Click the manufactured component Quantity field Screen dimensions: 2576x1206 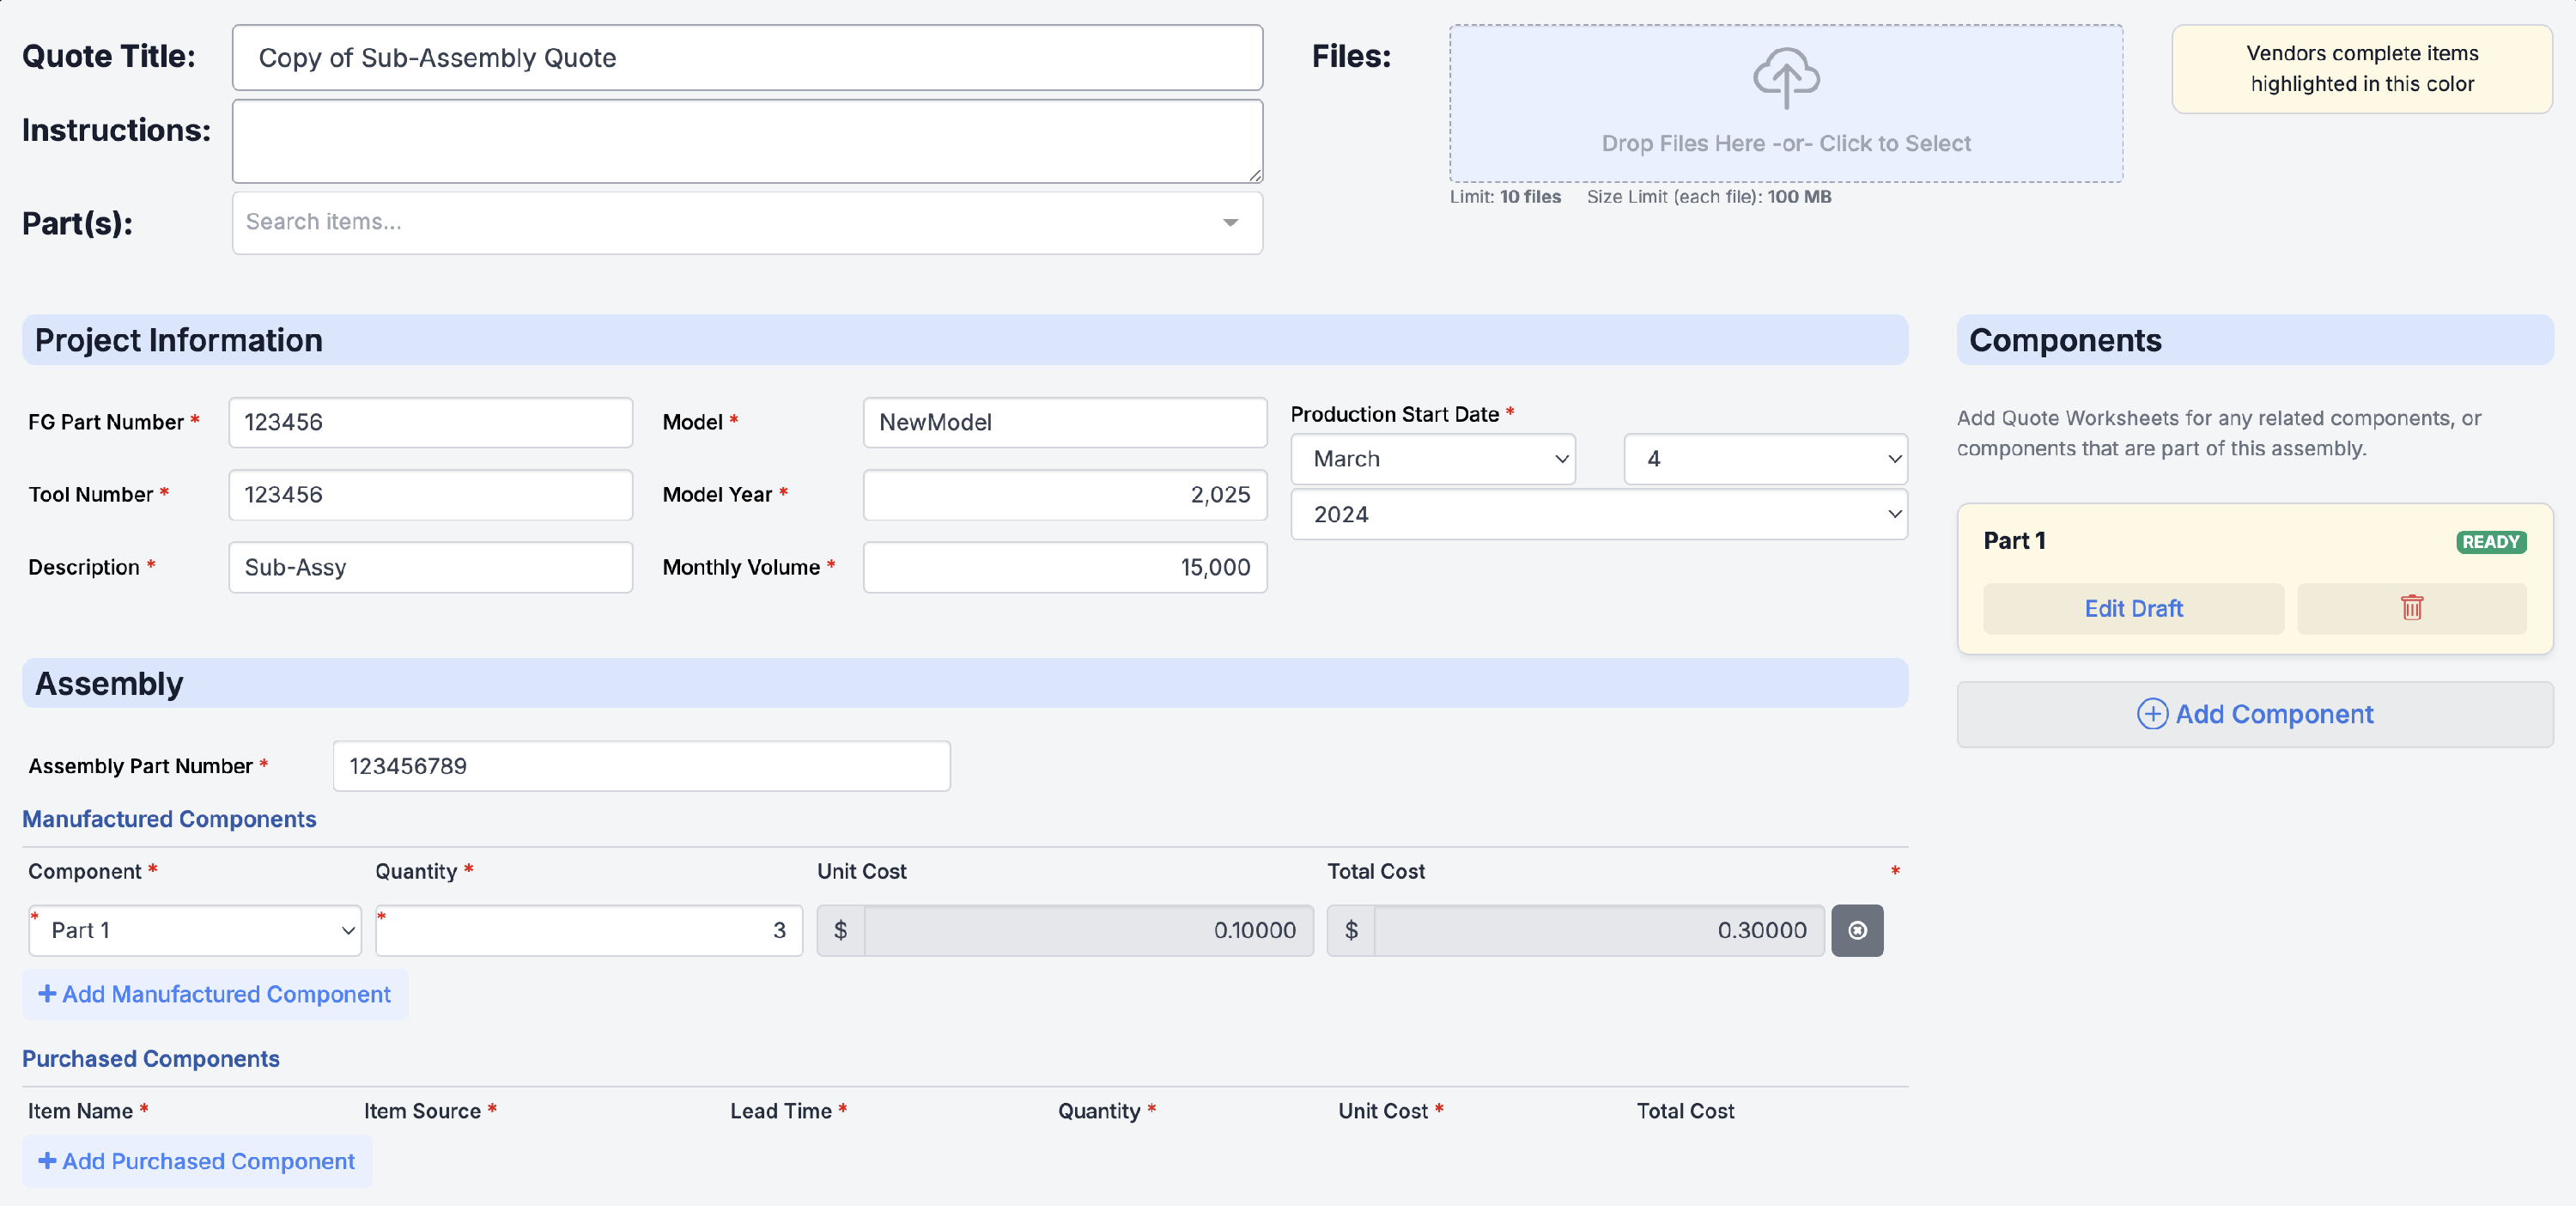[x=589, y=930]
